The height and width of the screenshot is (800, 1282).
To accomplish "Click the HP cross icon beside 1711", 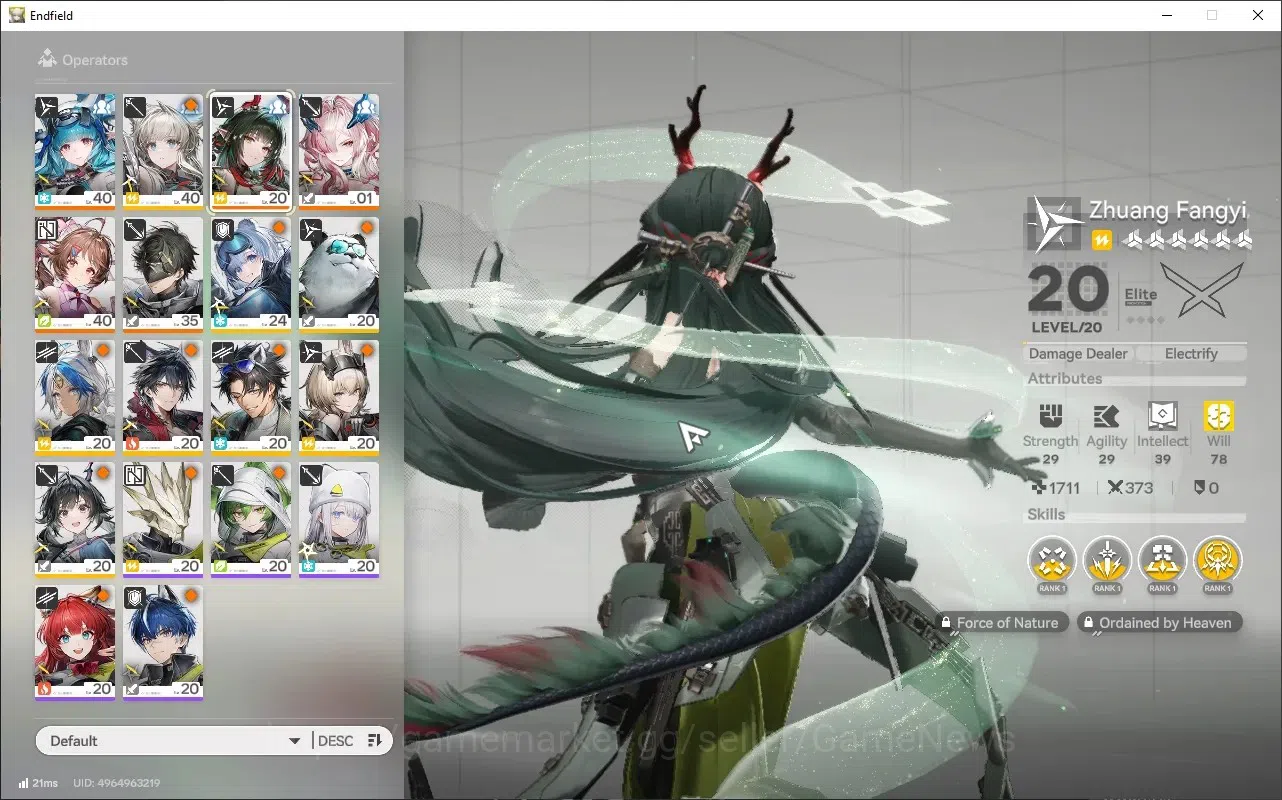I will click(x=1039, y=488).
